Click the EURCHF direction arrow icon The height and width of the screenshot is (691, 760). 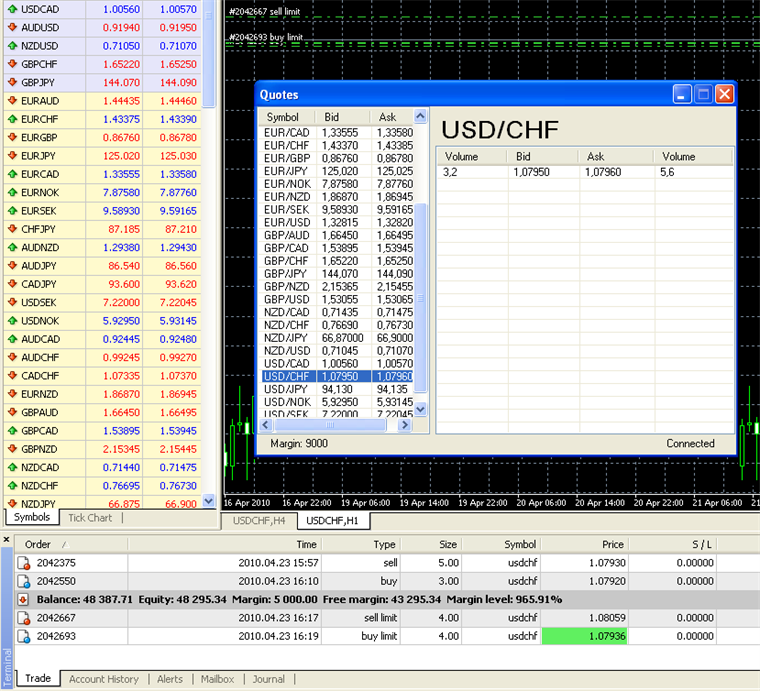[13, 119]
